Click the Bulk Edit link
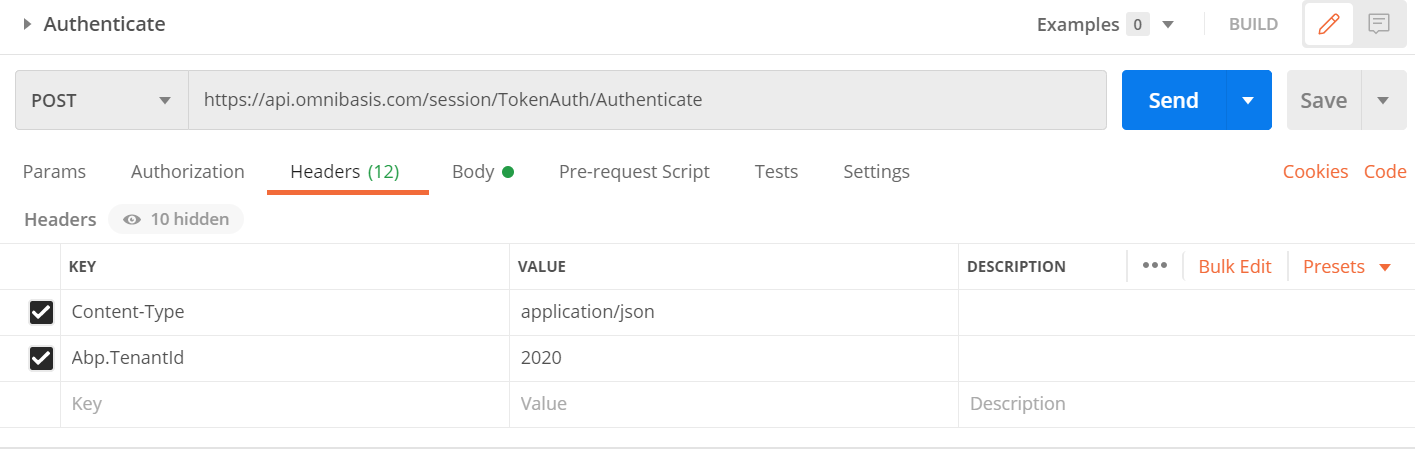This screenshot has width=1415, height=462. 1234,266
